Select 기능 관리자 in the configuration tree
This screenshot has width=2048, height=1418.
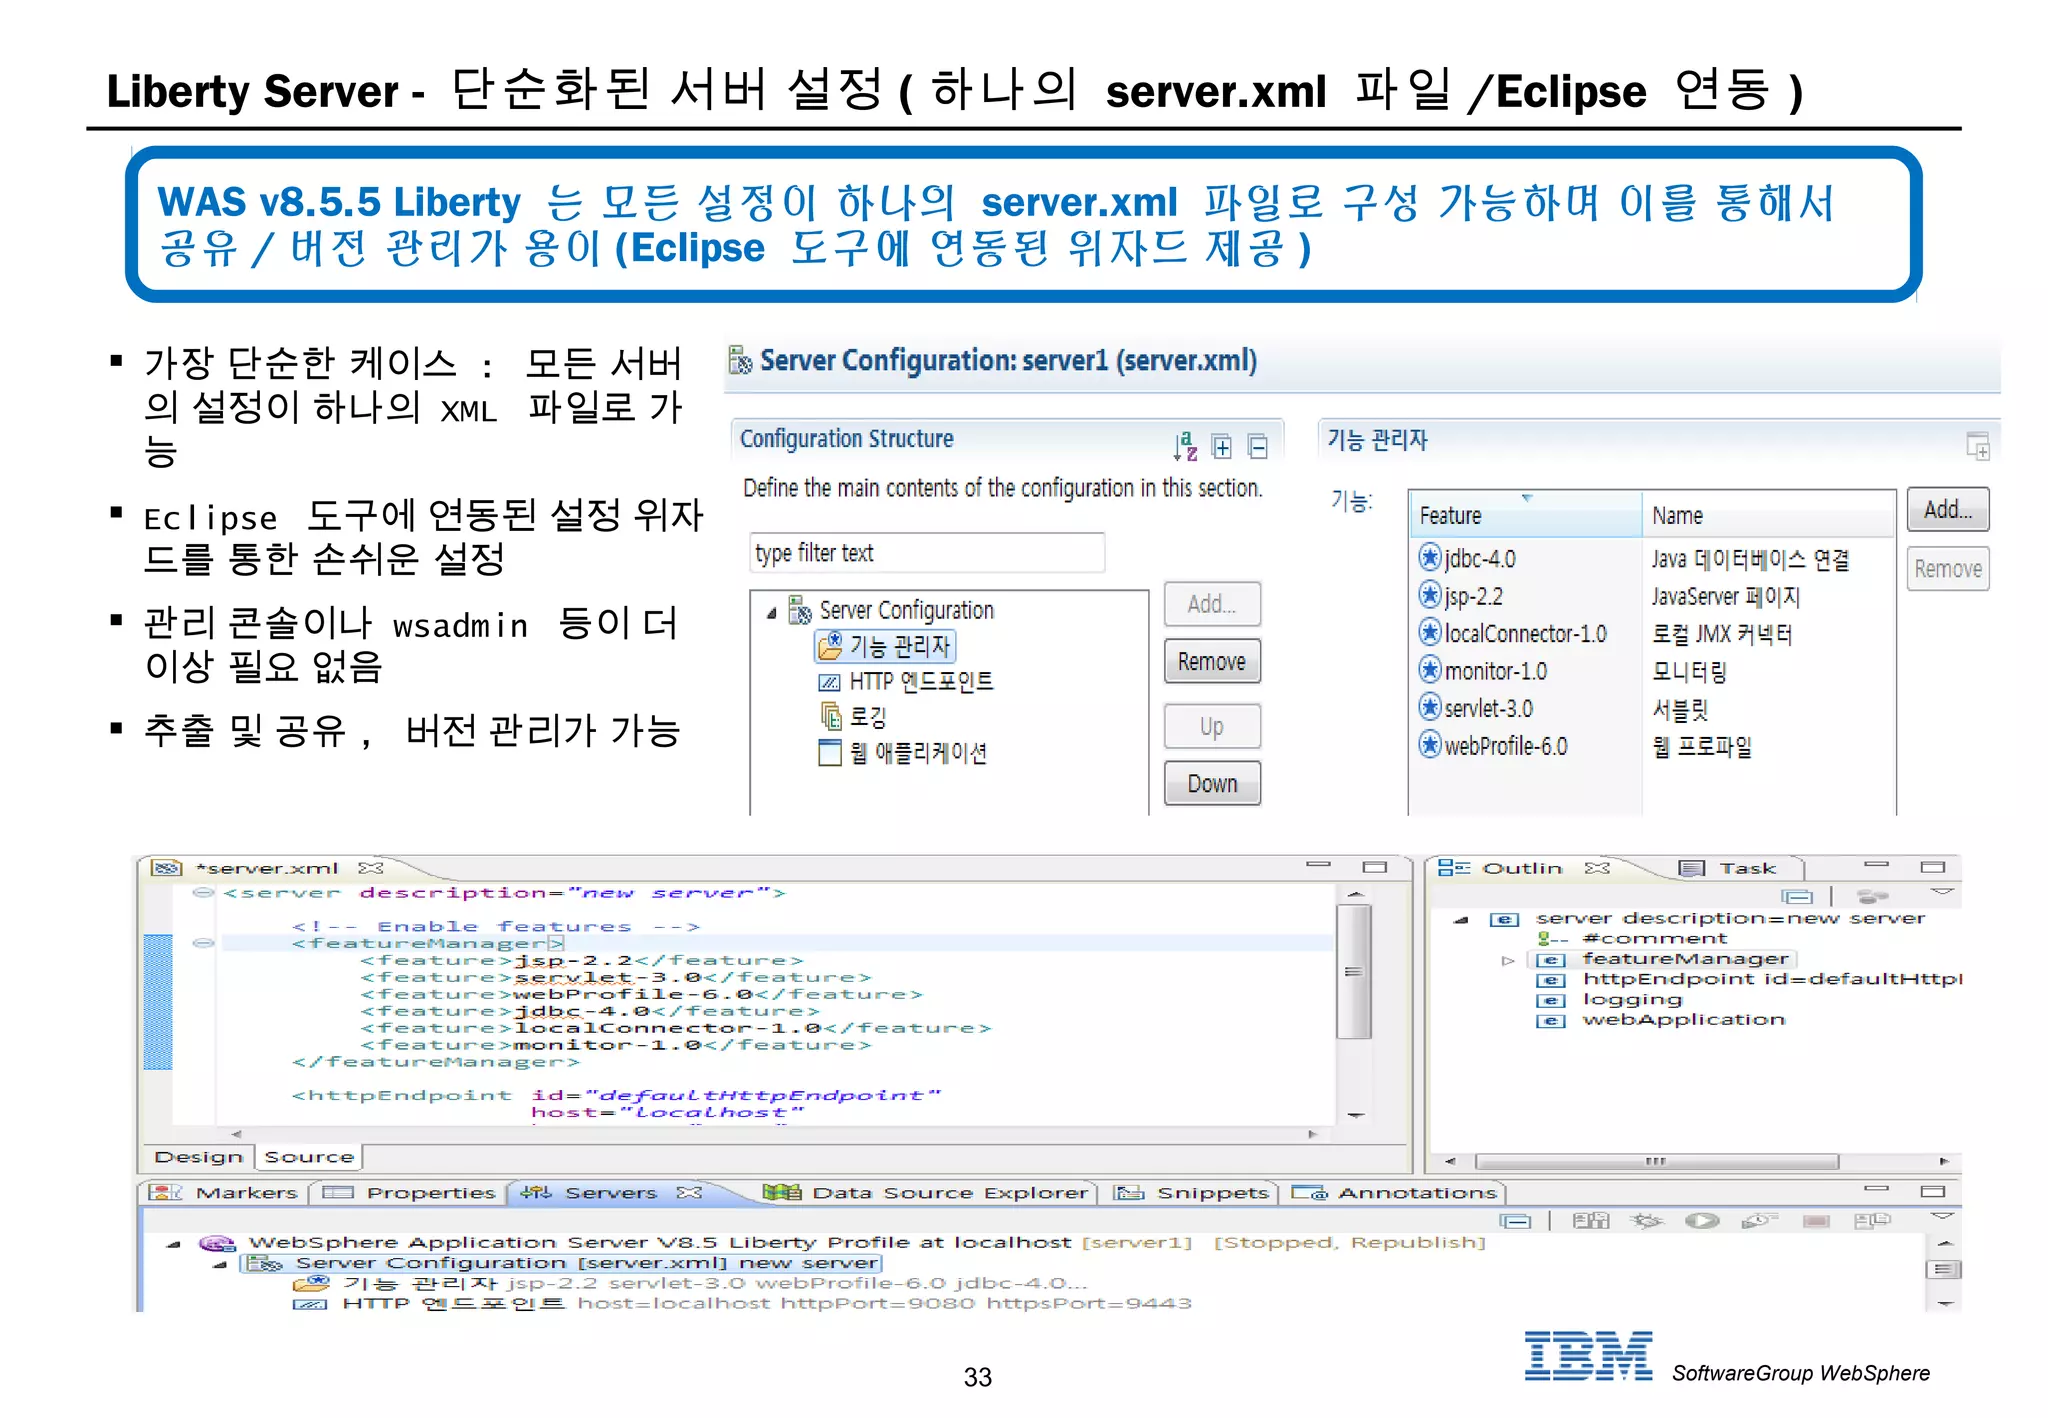[886, 646]
